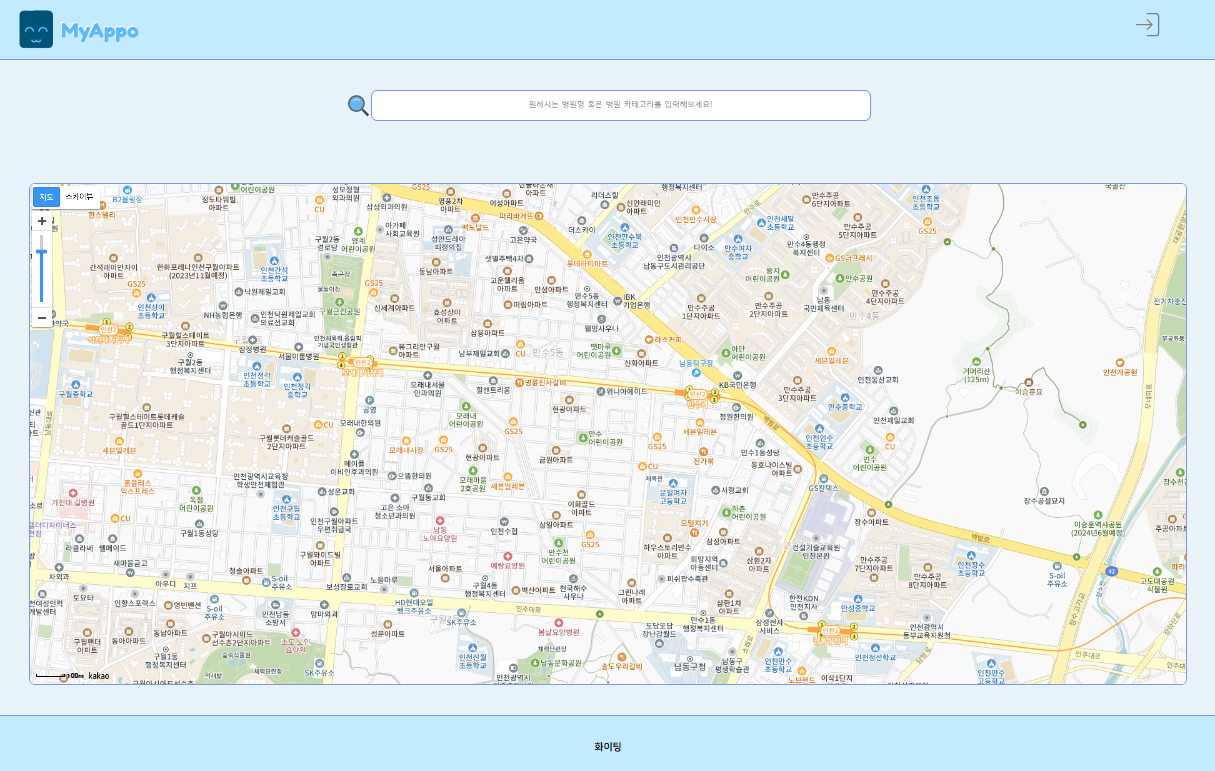Open the MyAppo home text link
The height and width of the screenshot is (771, 1215).
point(99,31)
